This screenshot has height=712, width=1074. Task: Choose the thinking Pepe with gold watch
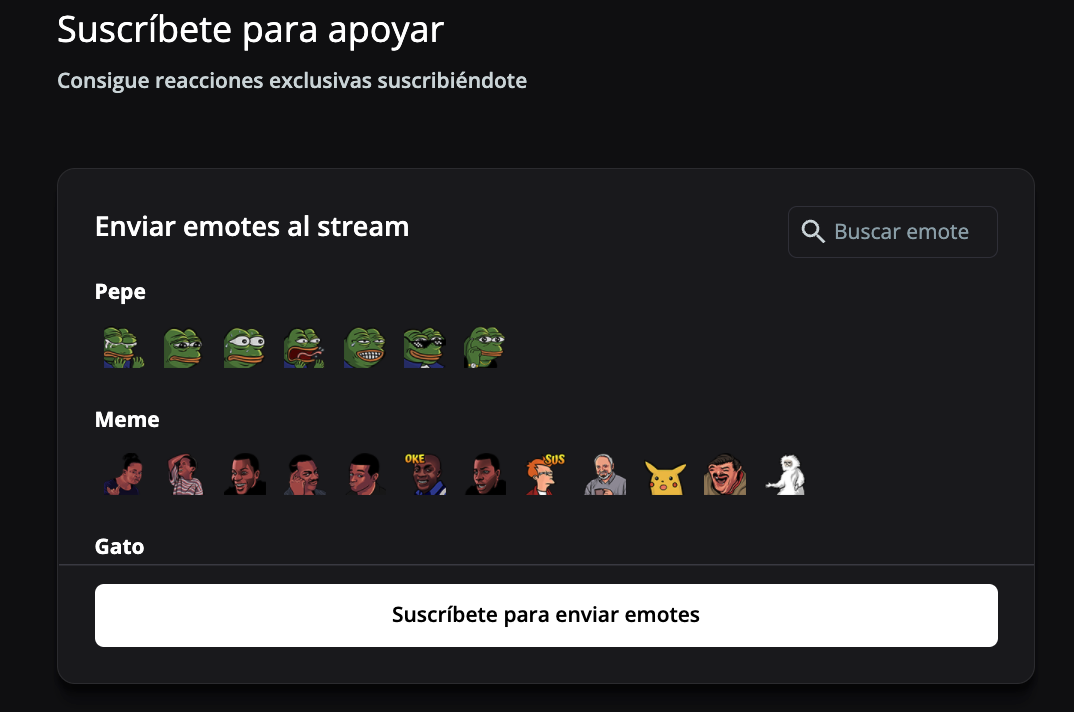point(484,347)
